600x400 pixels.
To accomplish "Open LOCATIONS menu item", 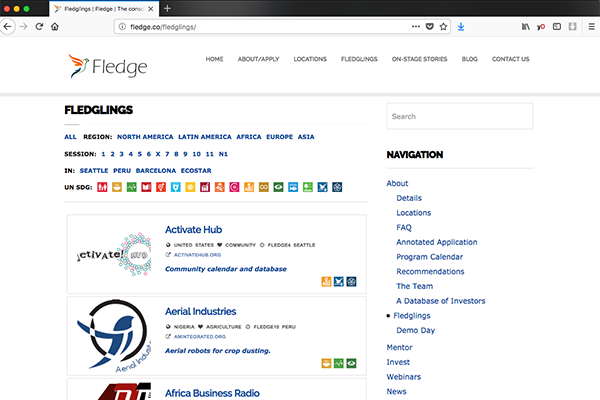I will (x=310, y=59).
